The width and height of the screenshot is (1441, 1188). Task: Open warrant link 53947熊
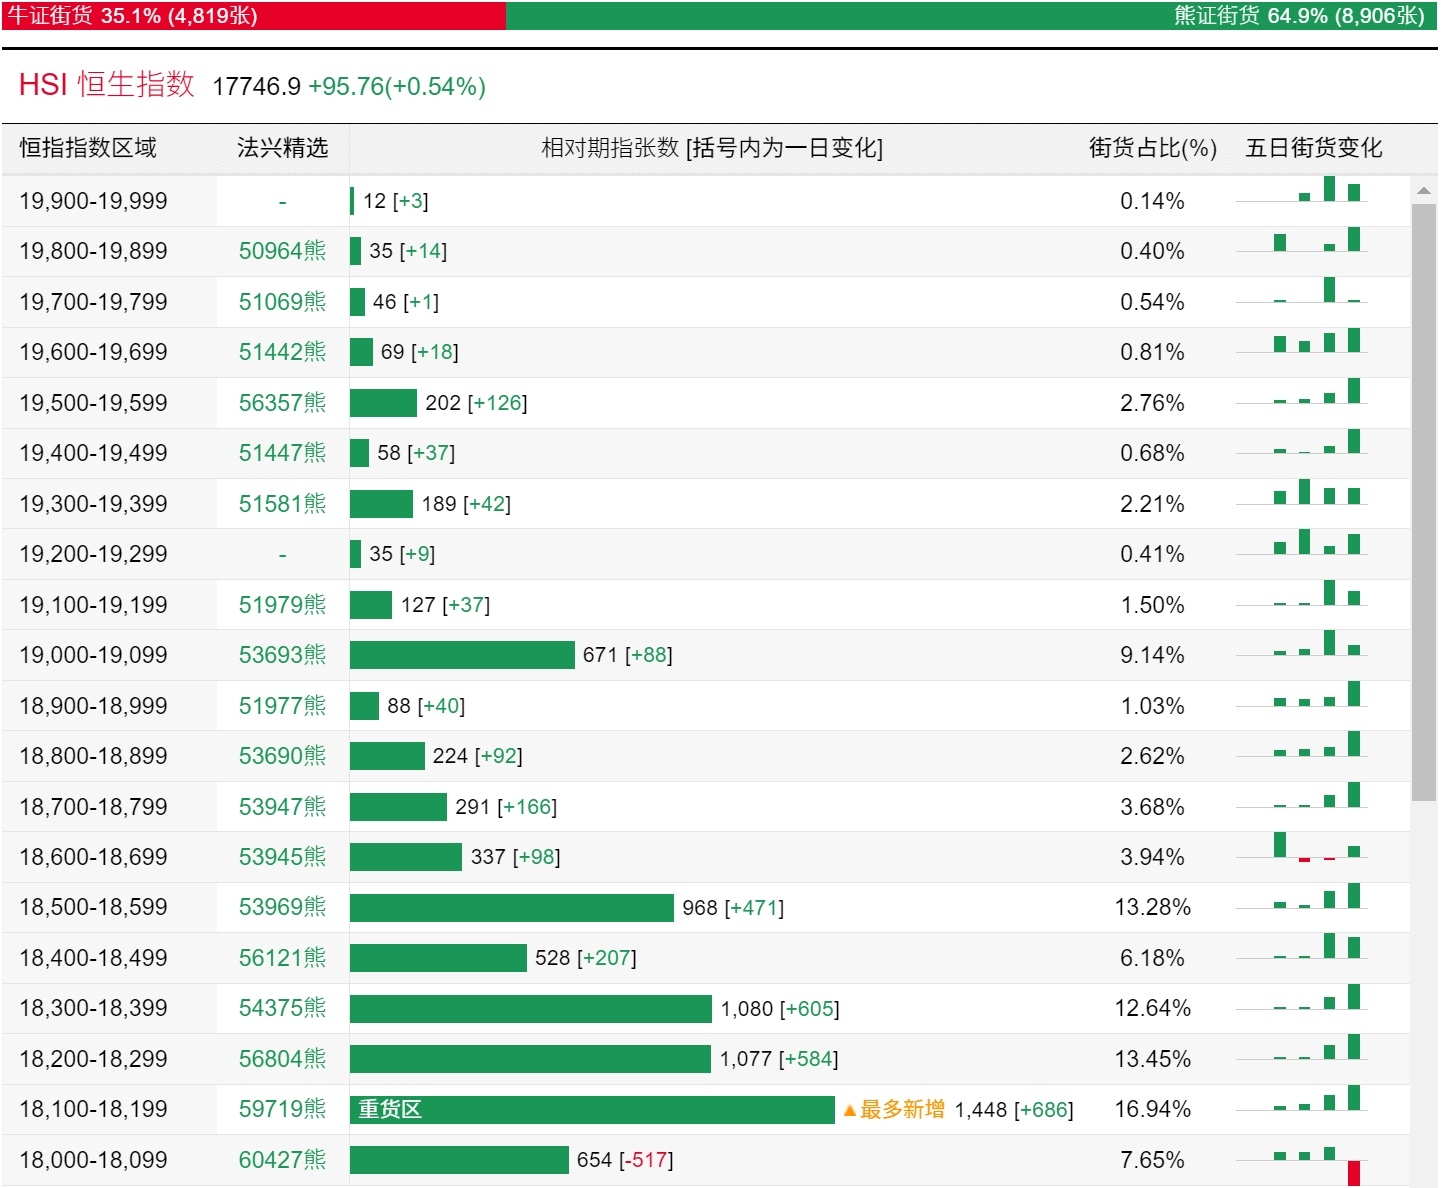pos(282,807)
